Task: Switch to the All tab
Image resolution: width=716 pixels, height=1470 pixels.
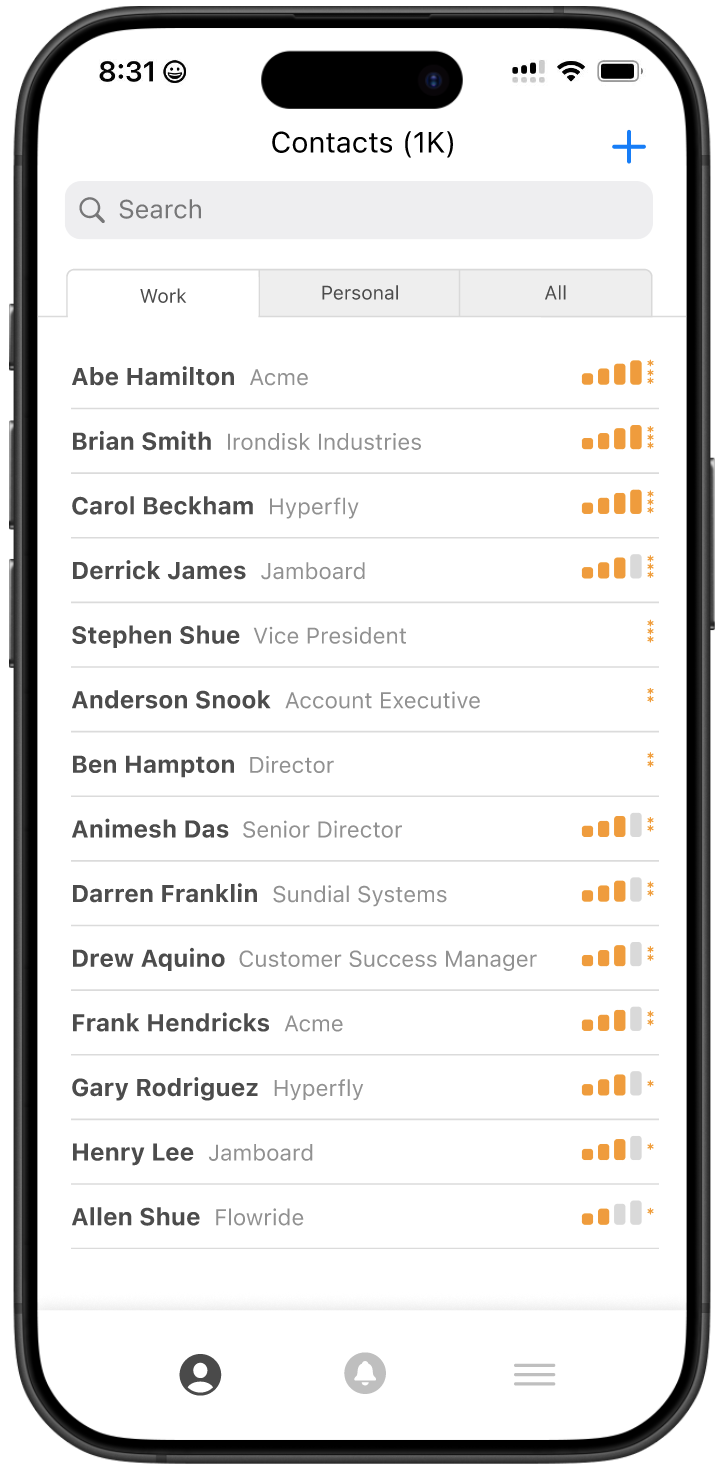Action: click(x=556, y=293)
